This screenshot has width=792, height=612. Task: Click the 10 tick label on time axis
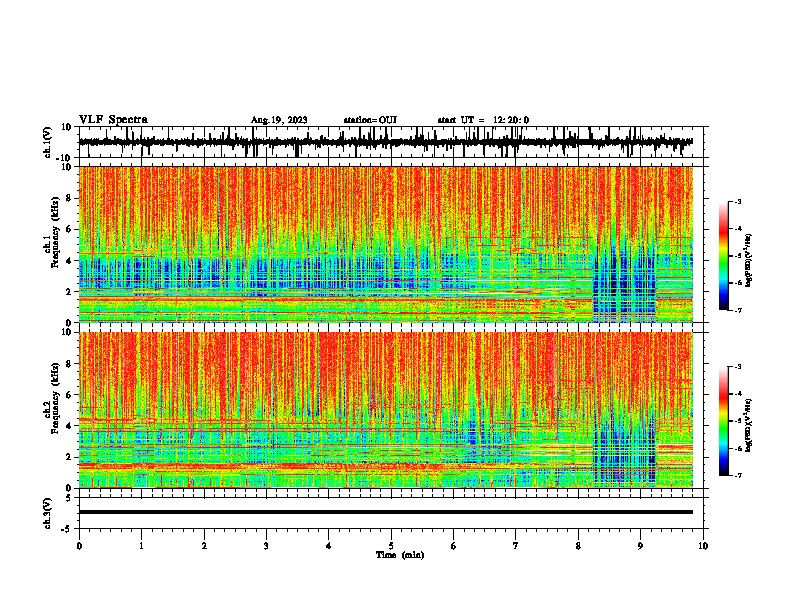tap(703, 546)
